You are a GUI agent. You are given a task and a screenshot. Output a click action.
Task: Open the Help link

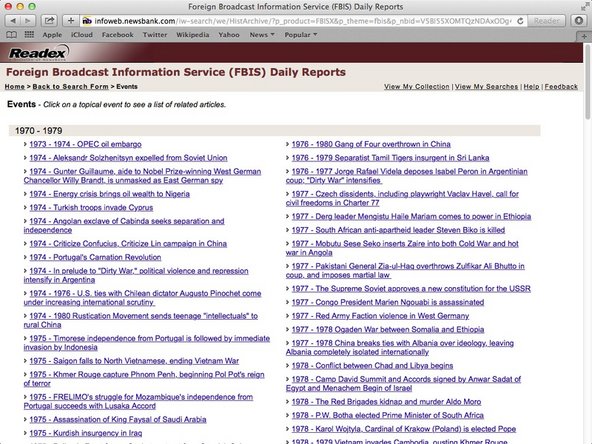click(x=531, y=86)
